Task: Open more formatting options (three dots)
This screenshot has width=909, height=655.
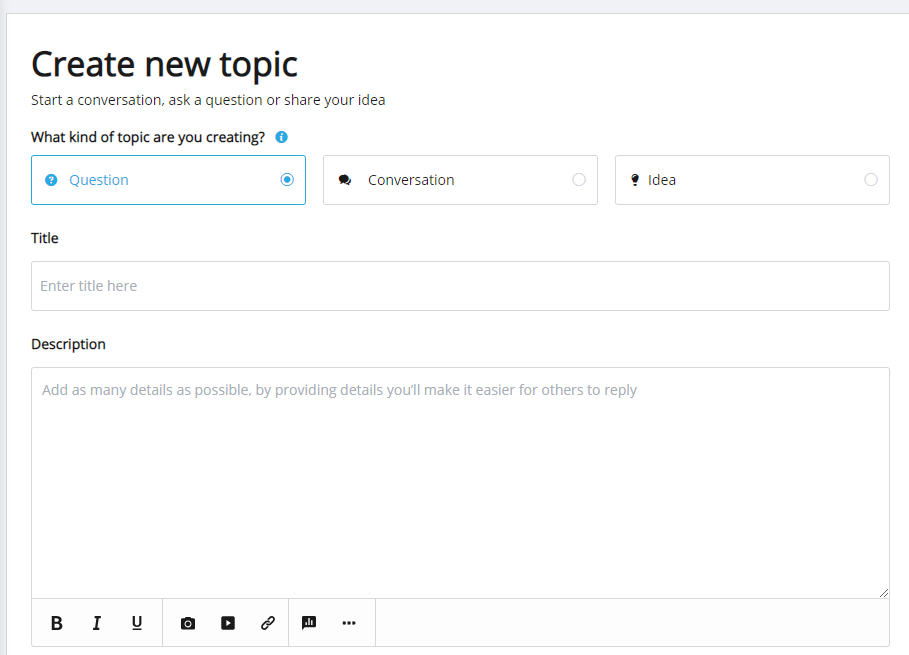Action: pos(349,623)
